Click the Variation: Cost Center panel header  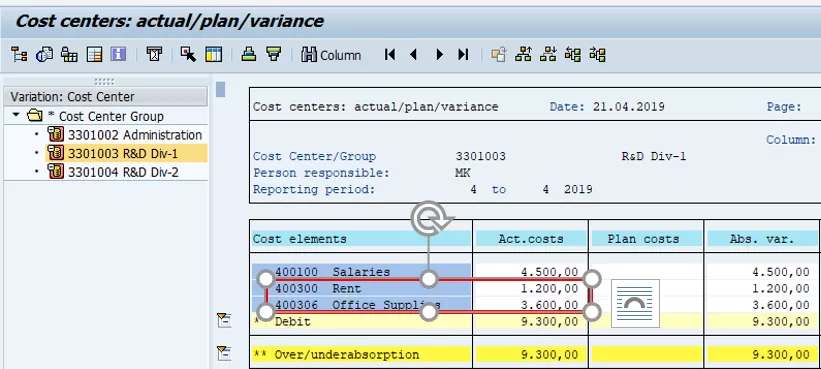click(106, 97)
